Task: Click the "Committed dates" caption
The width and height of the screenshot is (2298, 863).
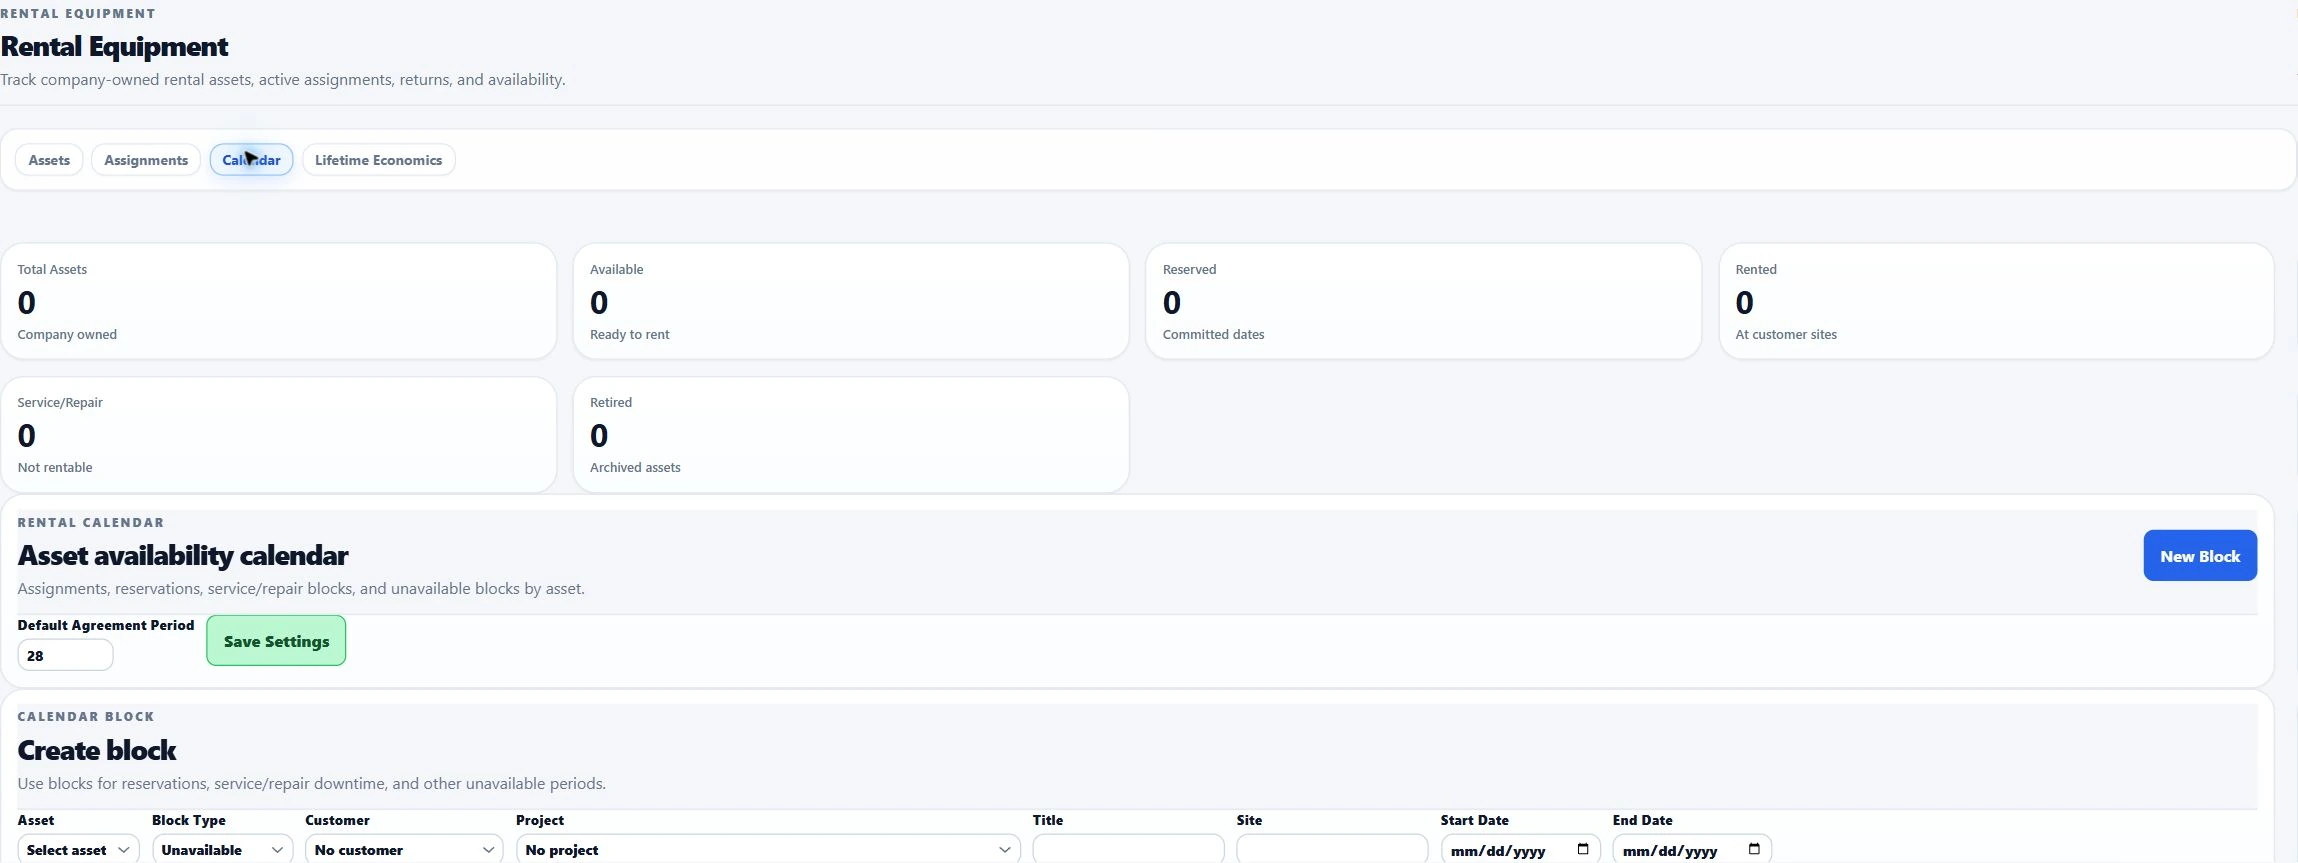Action: pyautogui.click(x=1213, y=334)
